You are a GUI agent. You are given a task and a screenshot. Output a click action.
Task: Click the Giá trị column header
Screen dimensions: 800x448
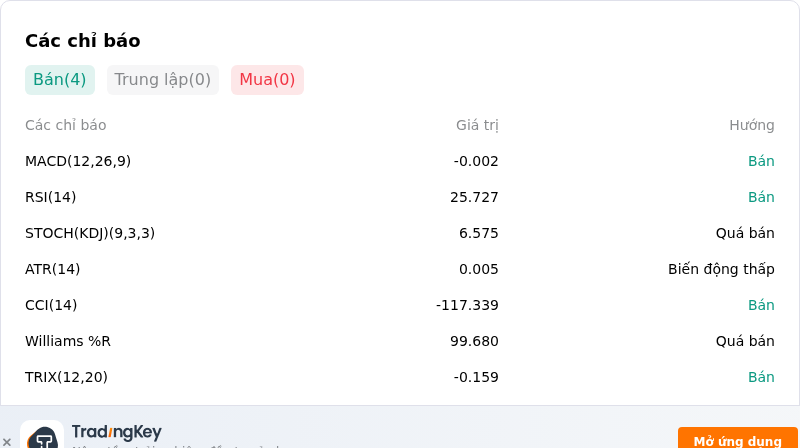click(x=477, y=126)
